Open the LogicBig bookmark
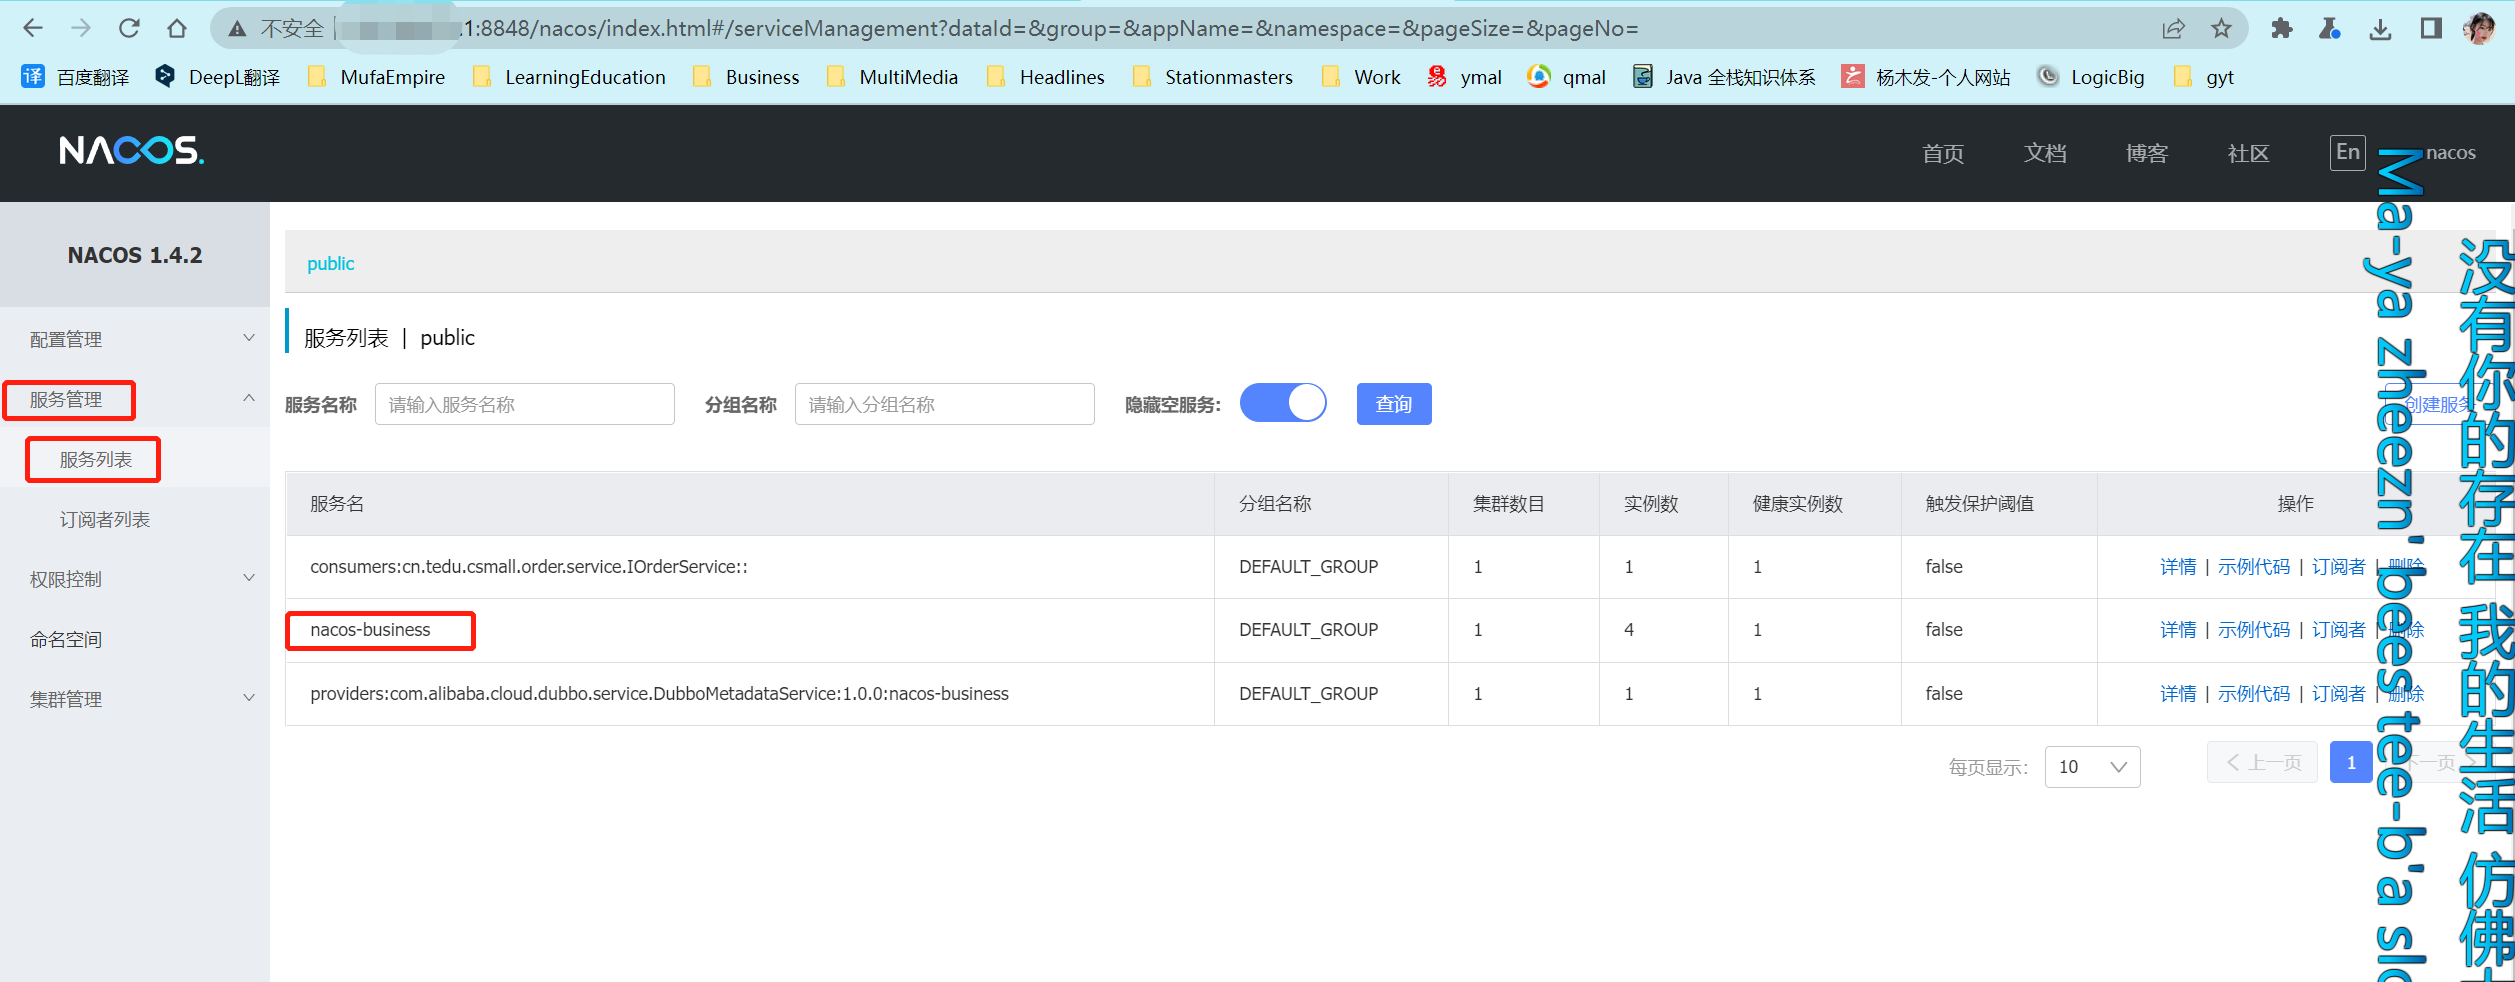This screenshot has width=2515, height=982. coord(2091,77)
